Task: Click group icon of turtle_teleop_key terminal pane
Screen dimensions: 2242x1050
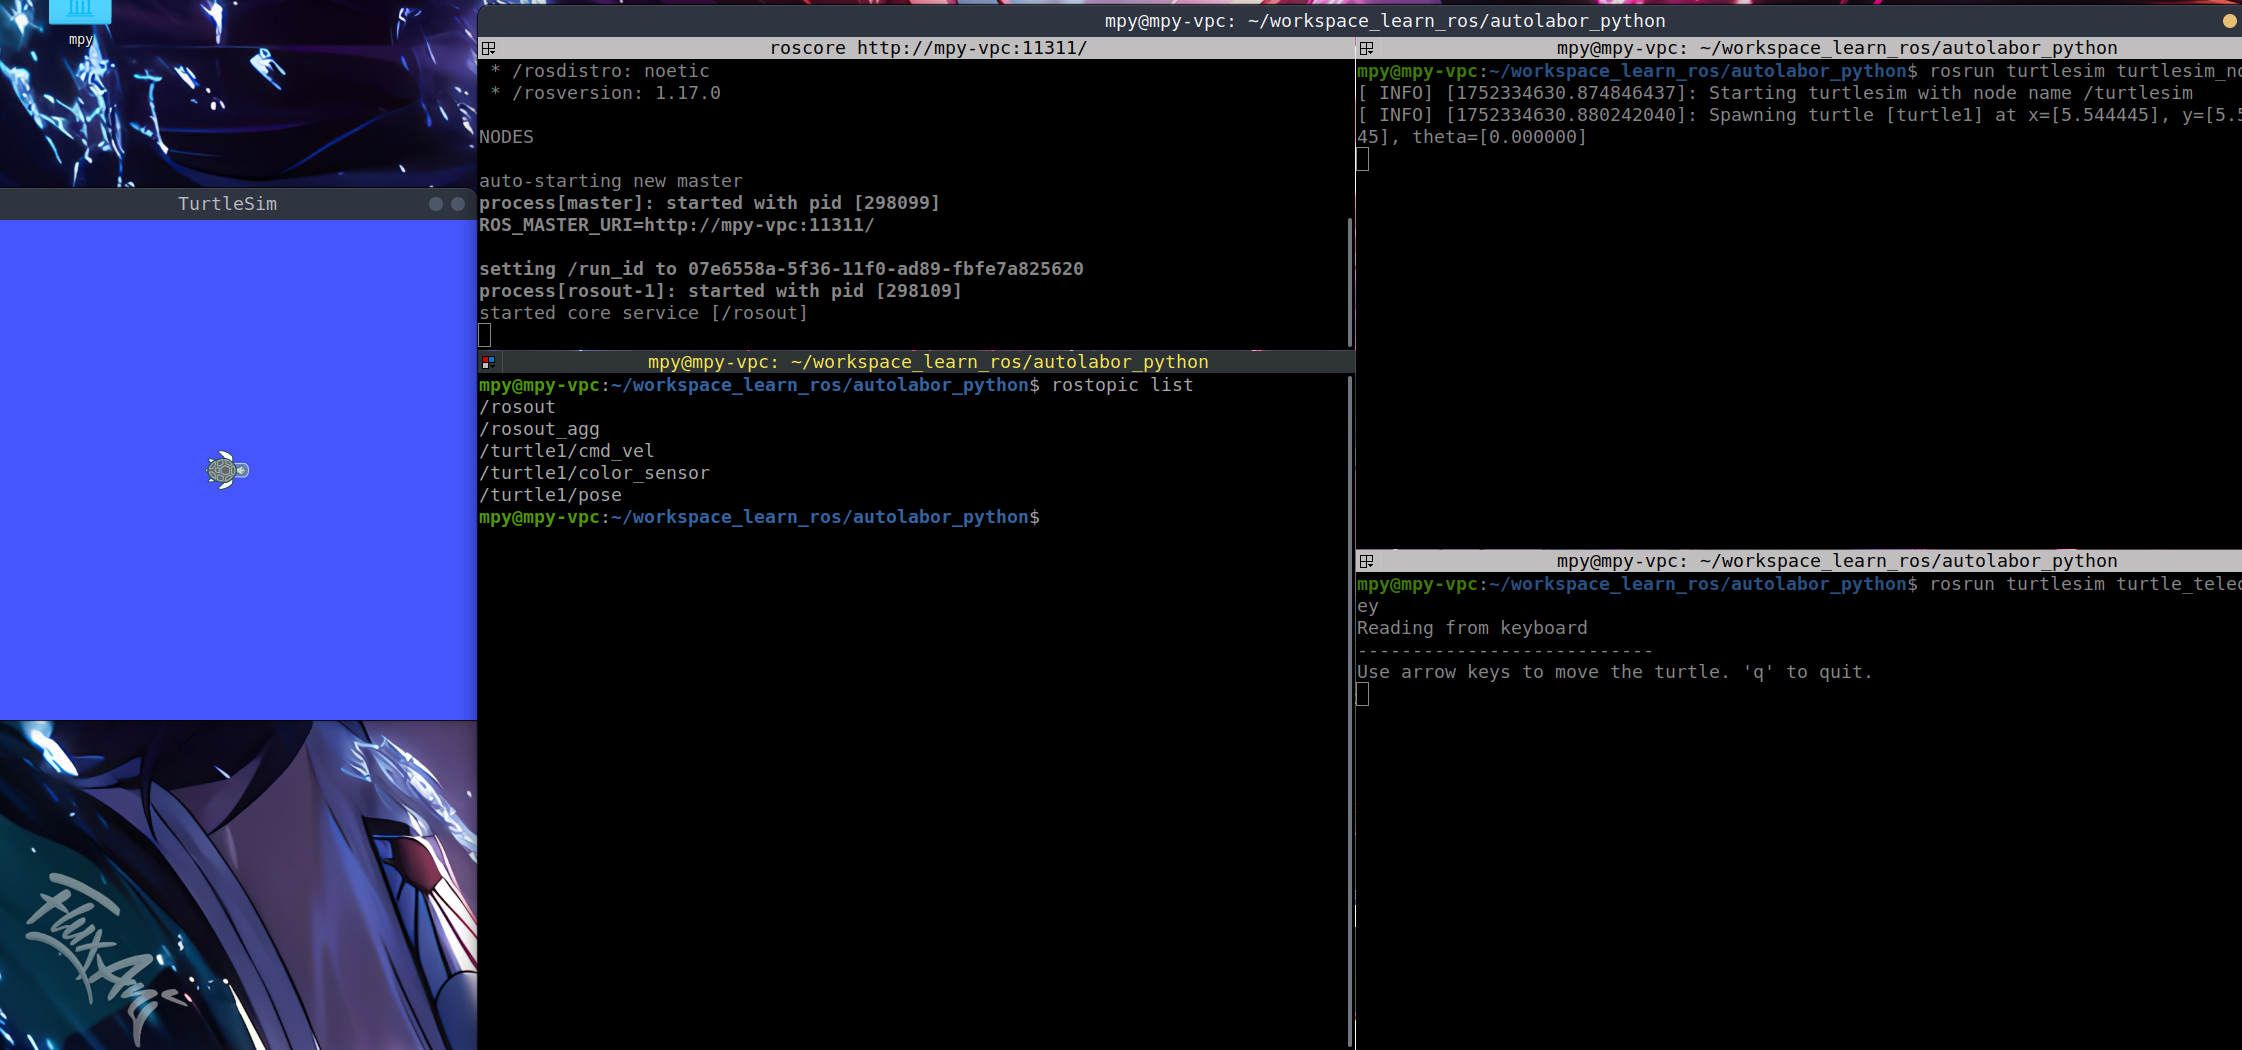Action: click(1366, 561)
